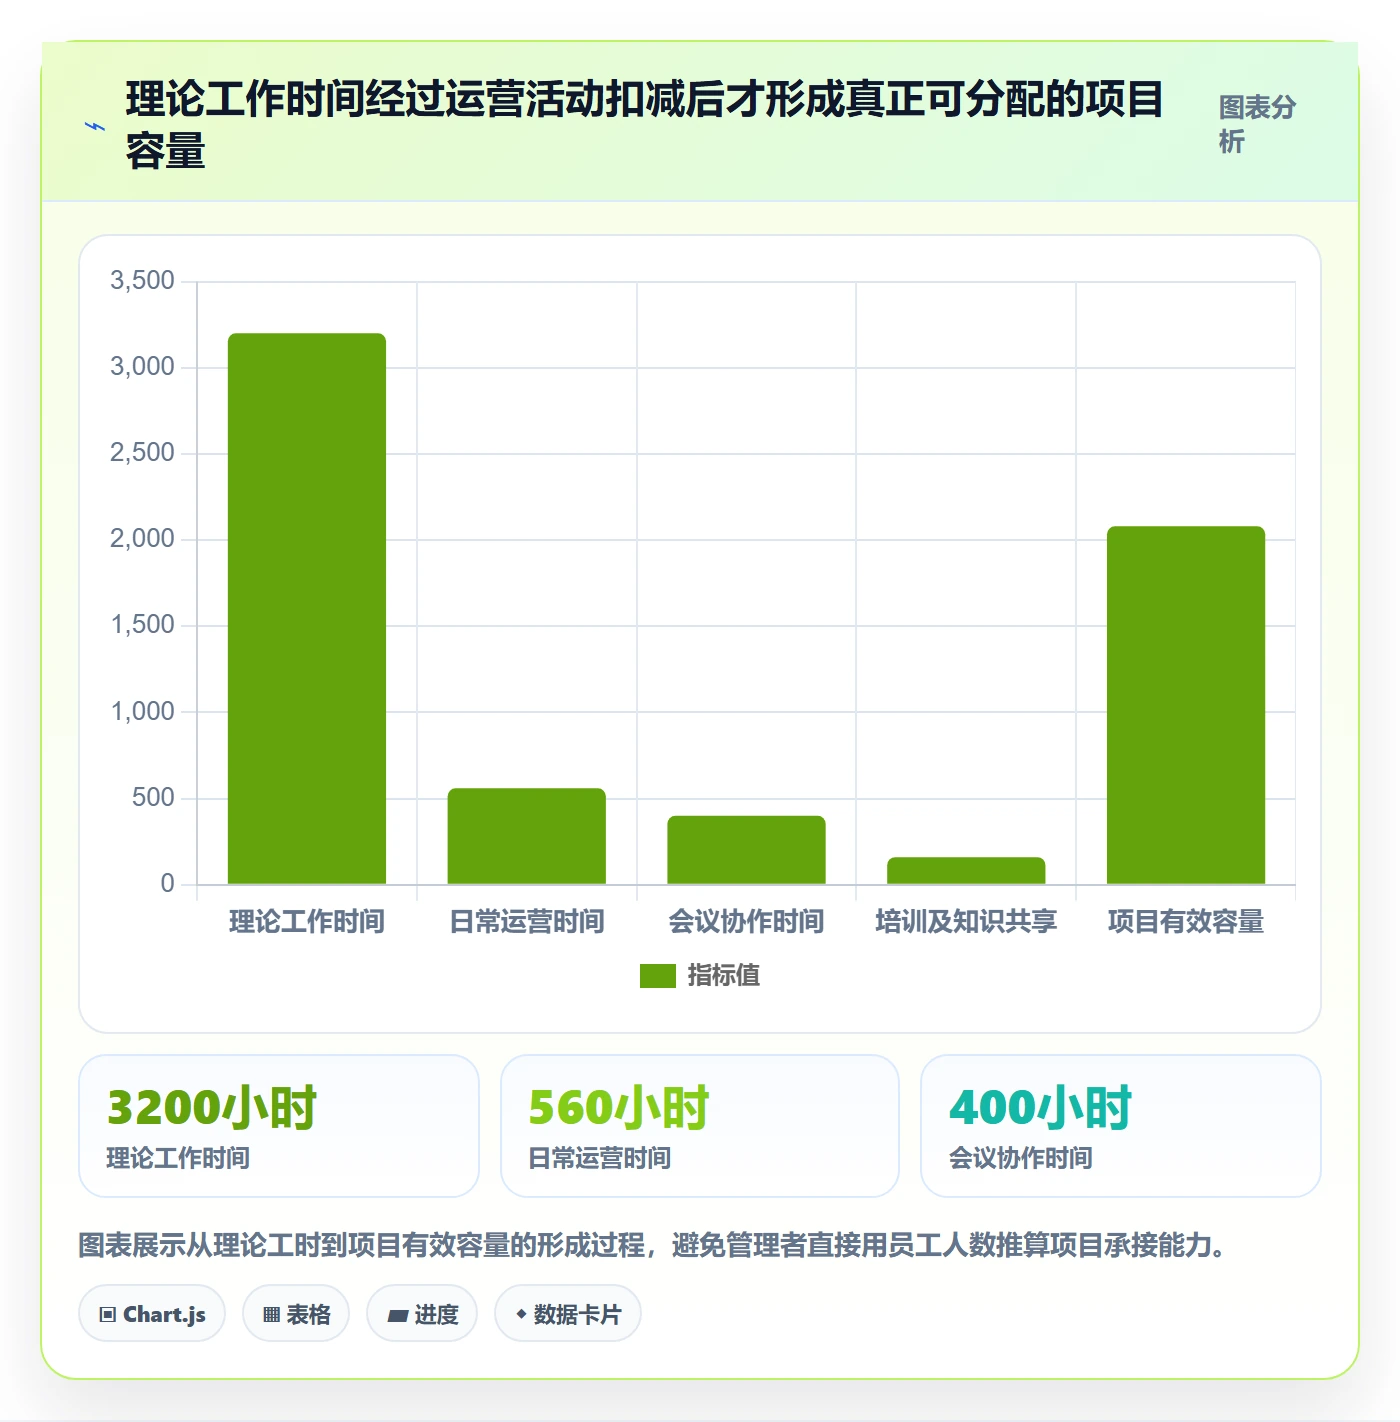Click the 3,500 y-axis tick label
Screen dimensions: 1400x1422
point(142,280)
